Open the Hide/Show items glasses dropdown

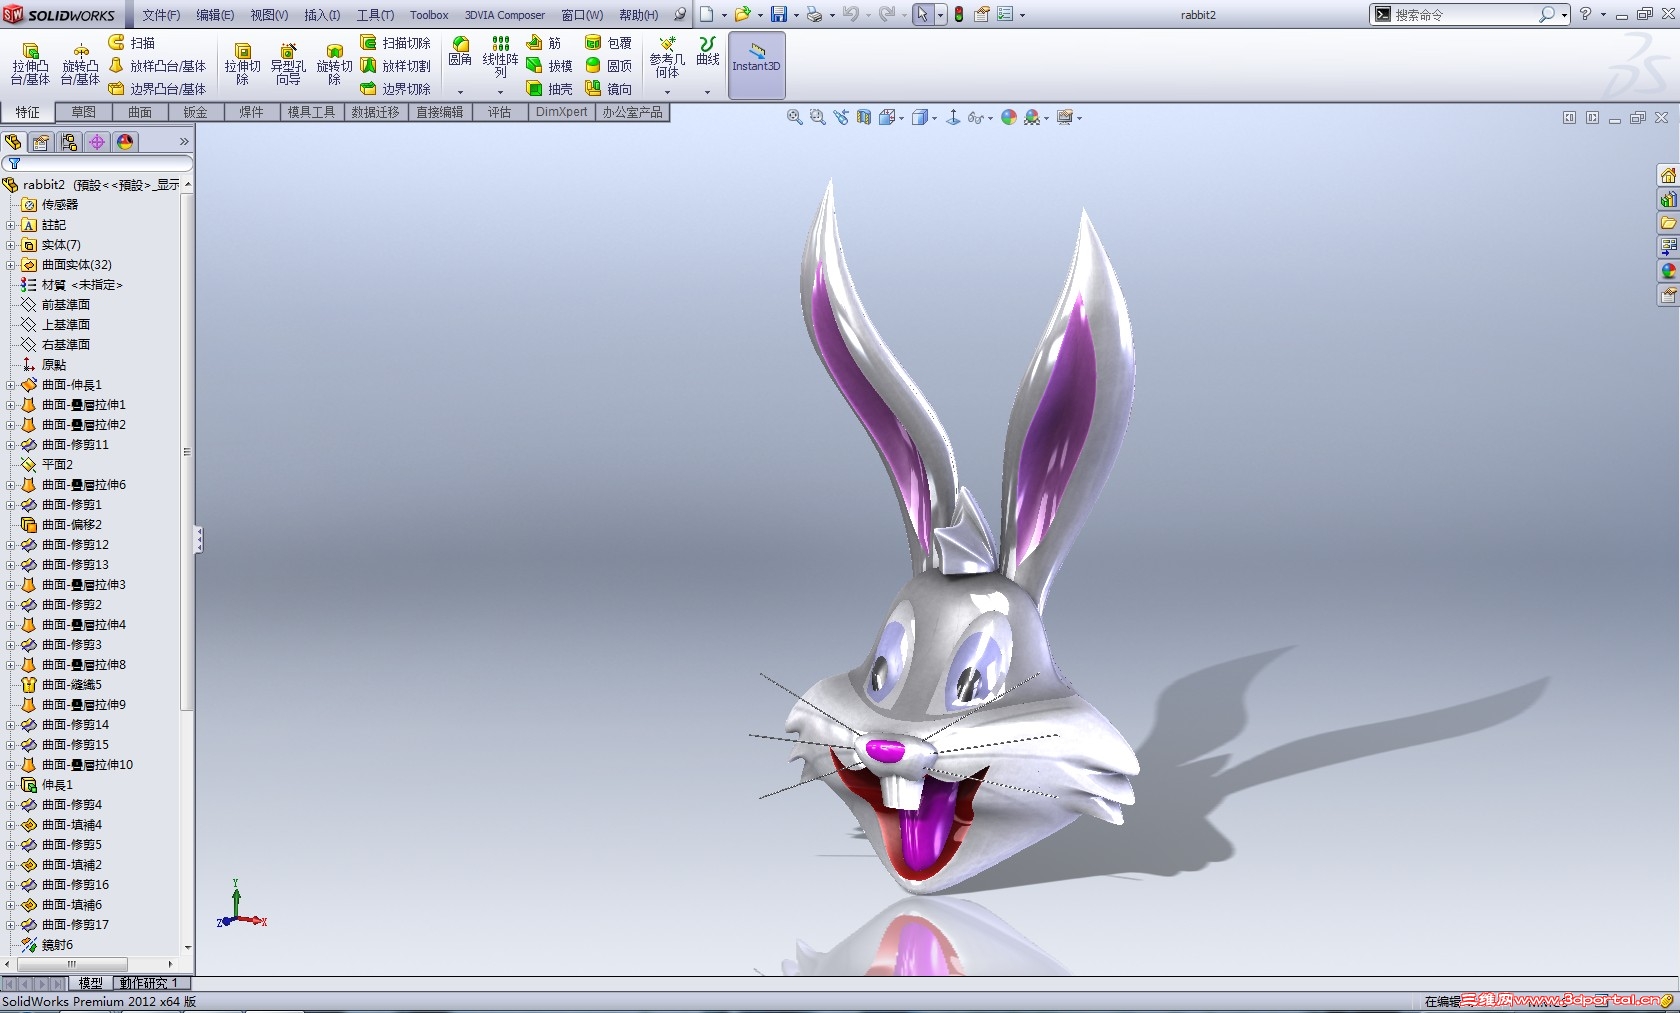[x=990, y=118]
